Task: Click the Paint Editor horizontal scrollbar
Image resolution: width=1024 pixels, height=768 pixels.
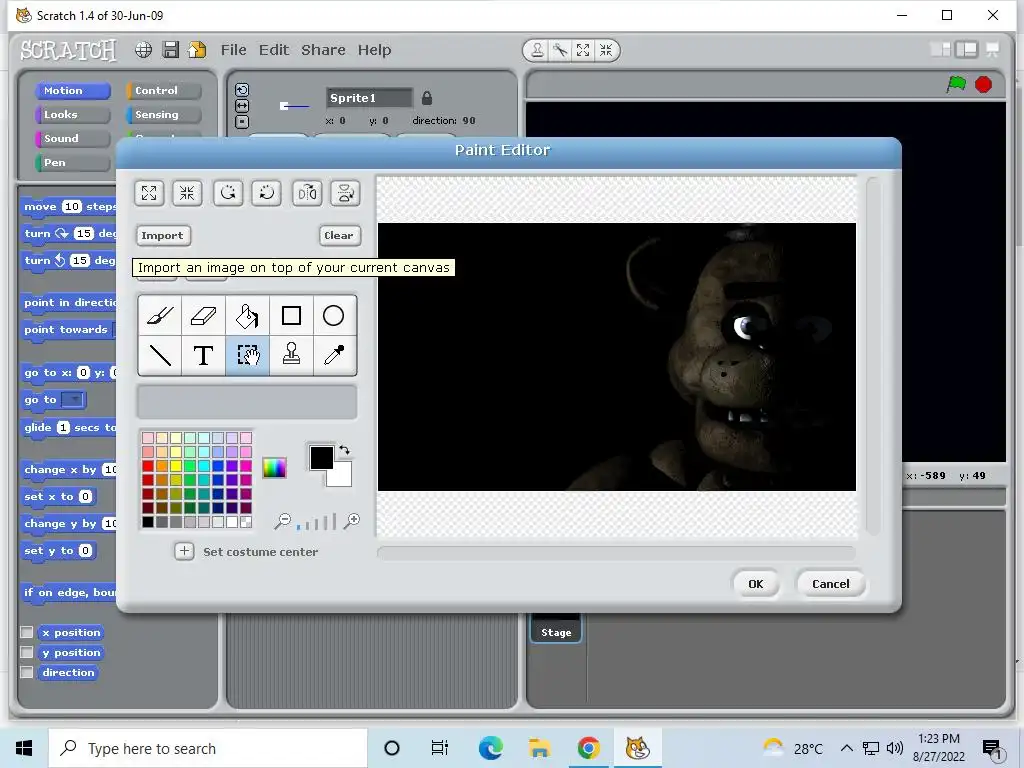Action: point(616,553)
